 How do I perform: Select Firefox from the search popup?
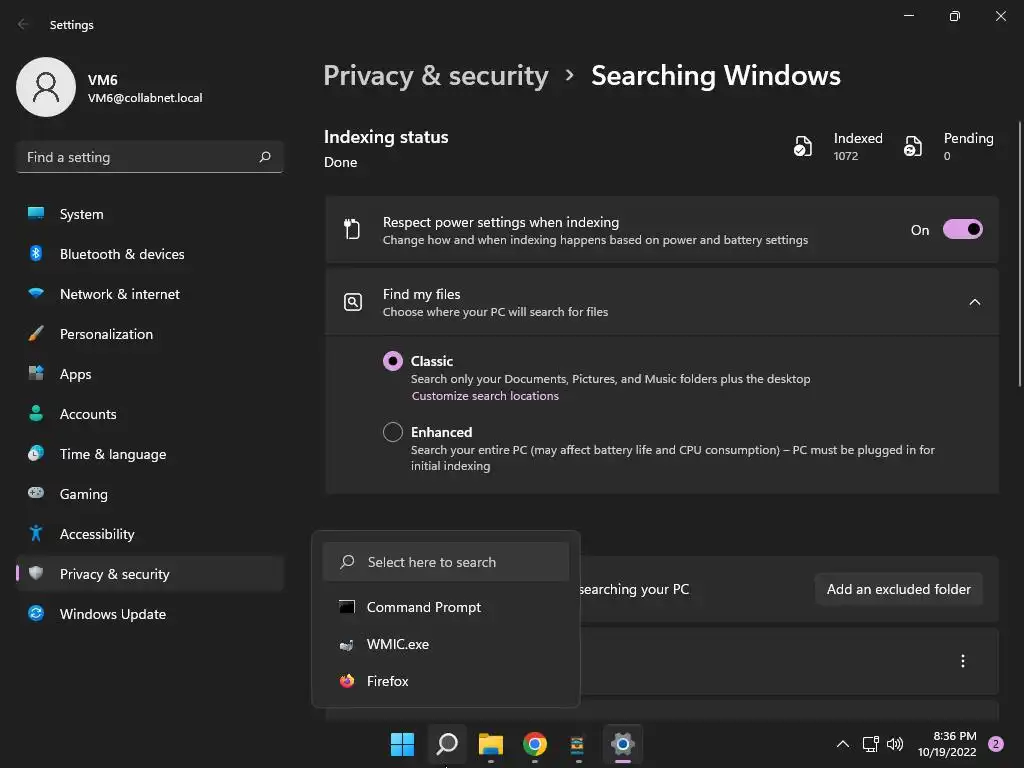coord(387,681)
